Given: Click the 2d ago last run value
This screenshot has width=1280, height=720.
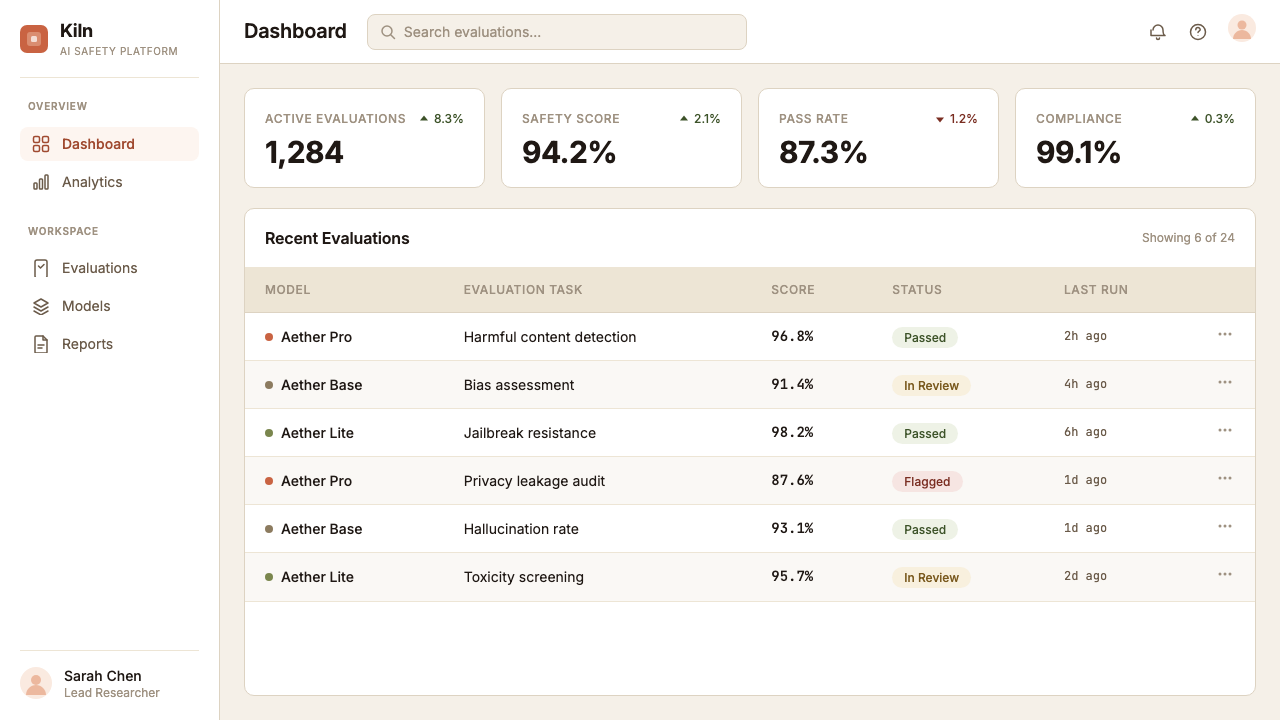Looking at the screenshot, I should (x=1085, y=576).
